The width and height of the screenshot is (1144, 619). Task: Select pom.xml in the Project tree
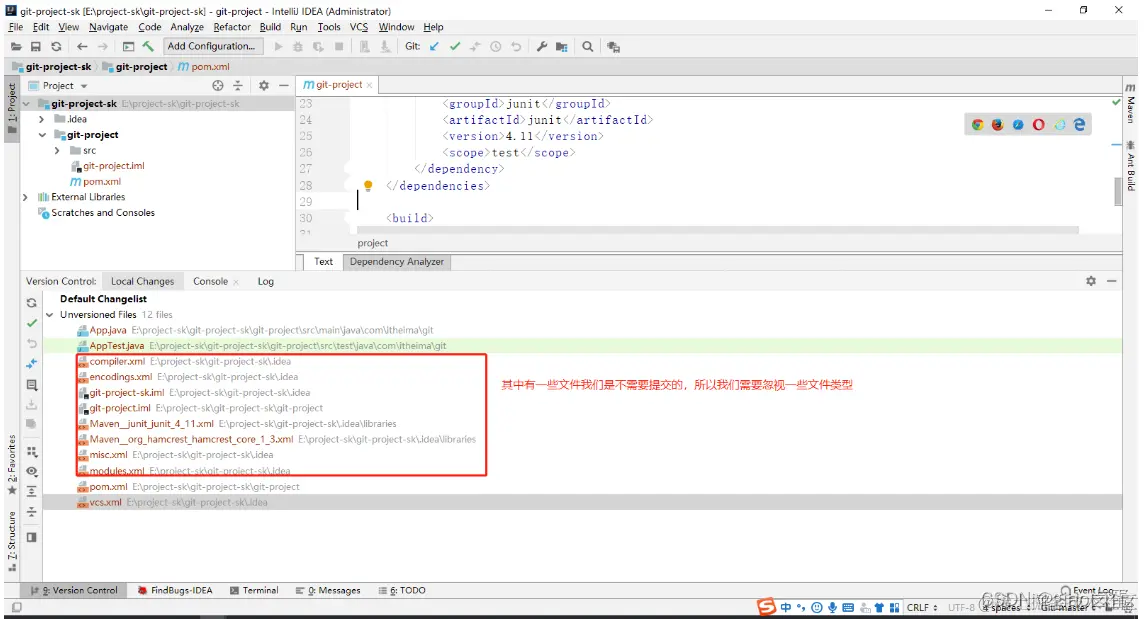coord(96,182)
